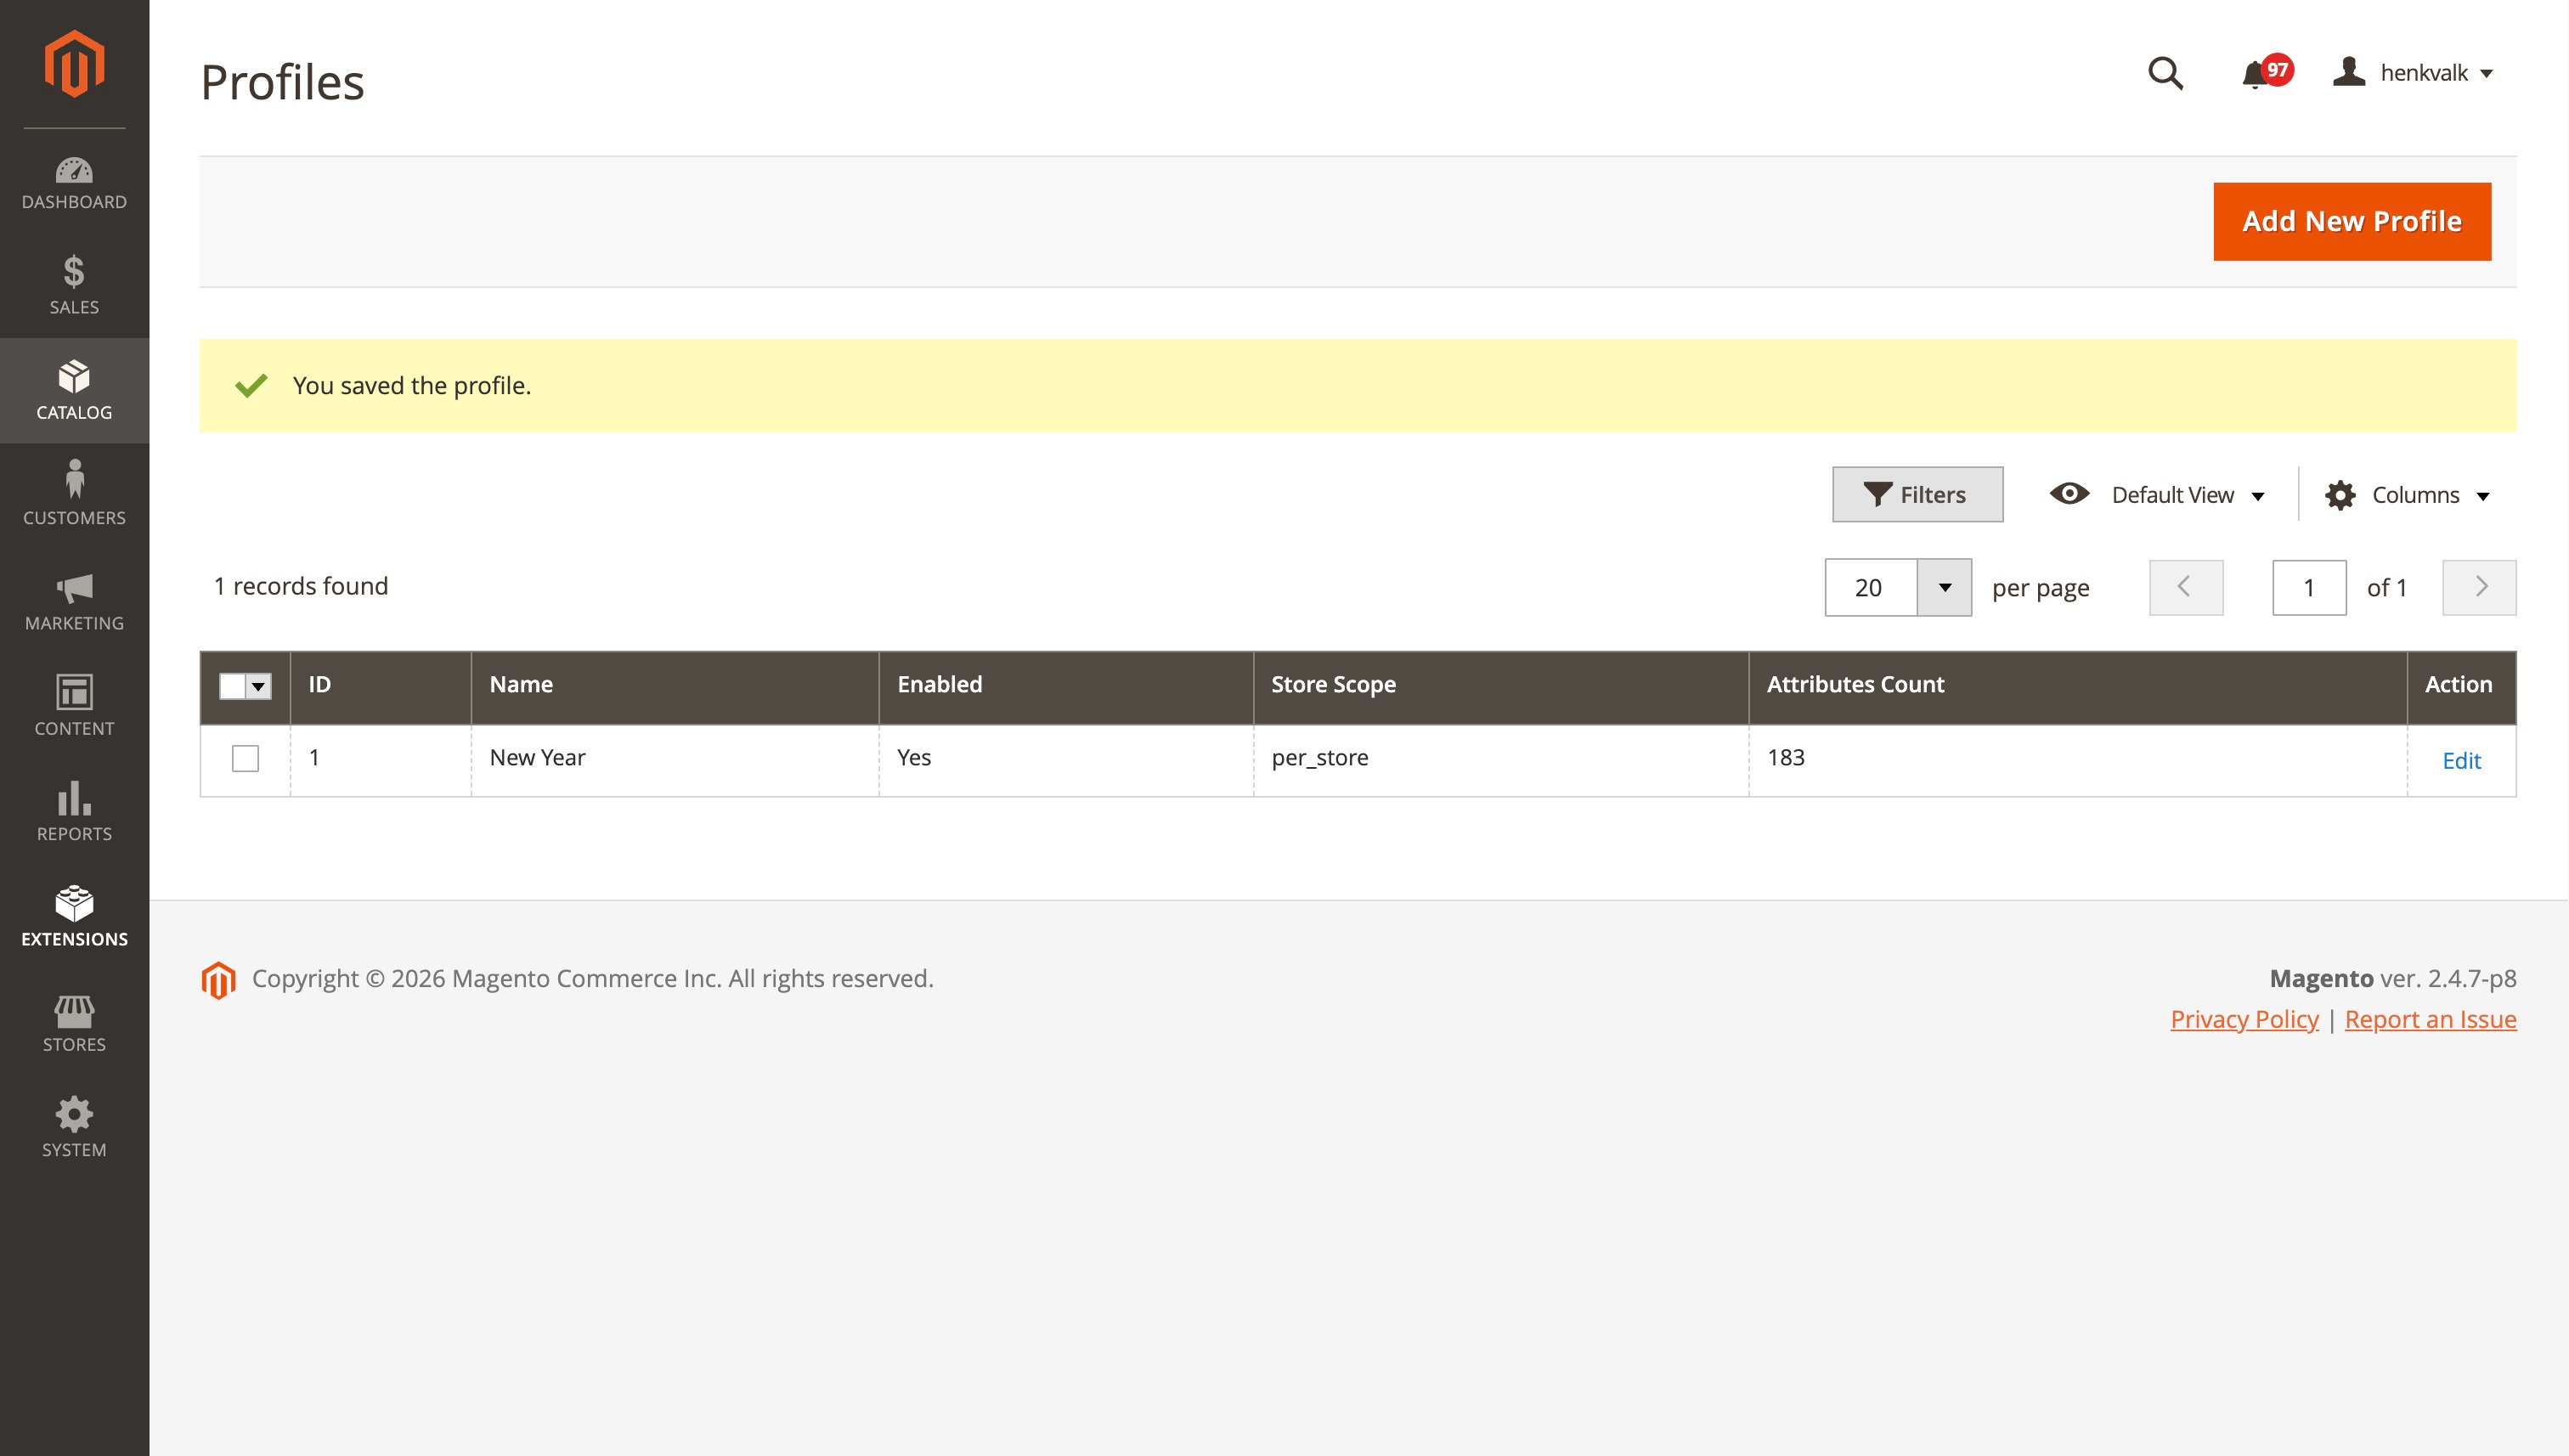
Task: Edit the New Year profile
Action: tap(2462, 761)
